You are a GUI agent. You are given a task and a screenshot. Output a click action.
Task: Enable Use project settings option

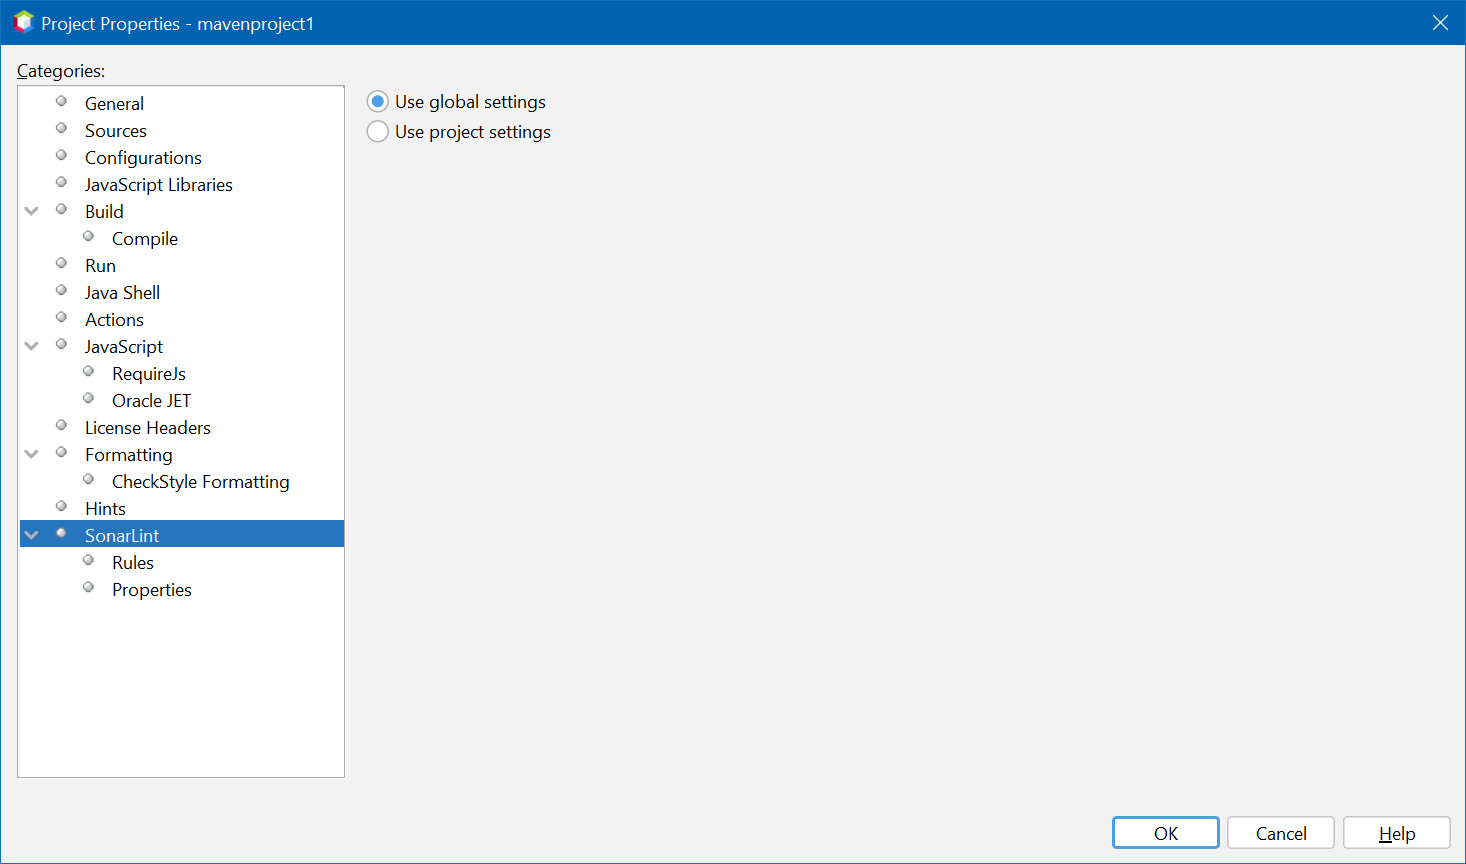coord(378,132)
